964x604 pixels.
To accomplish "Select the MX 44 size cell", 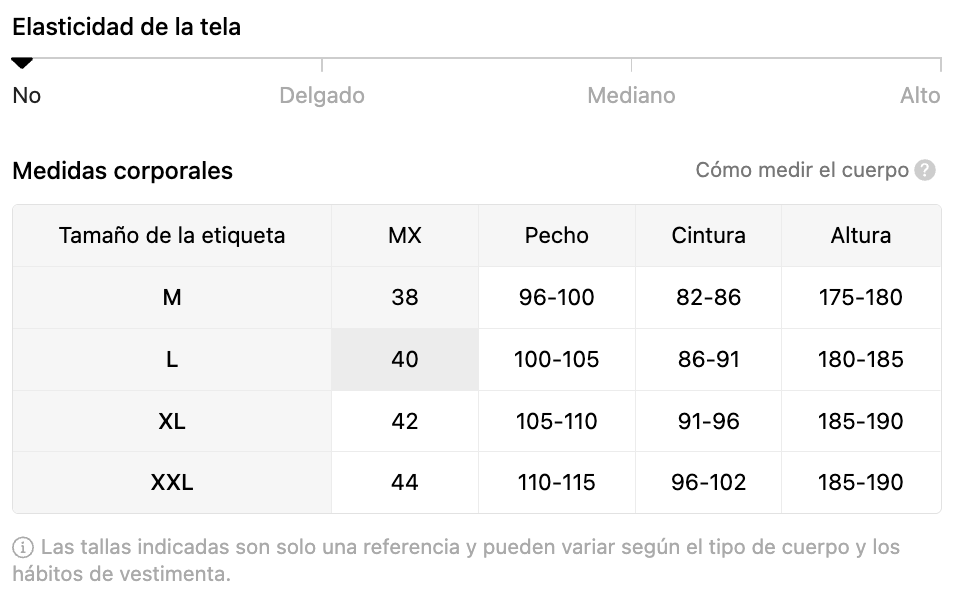I will [x=405, y=483].
